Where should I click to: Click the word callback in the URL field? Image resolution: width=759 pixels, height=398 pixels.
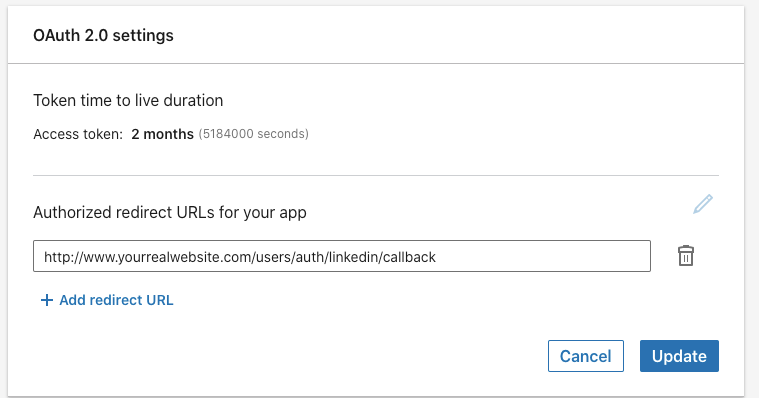click(x=409, y=257)
